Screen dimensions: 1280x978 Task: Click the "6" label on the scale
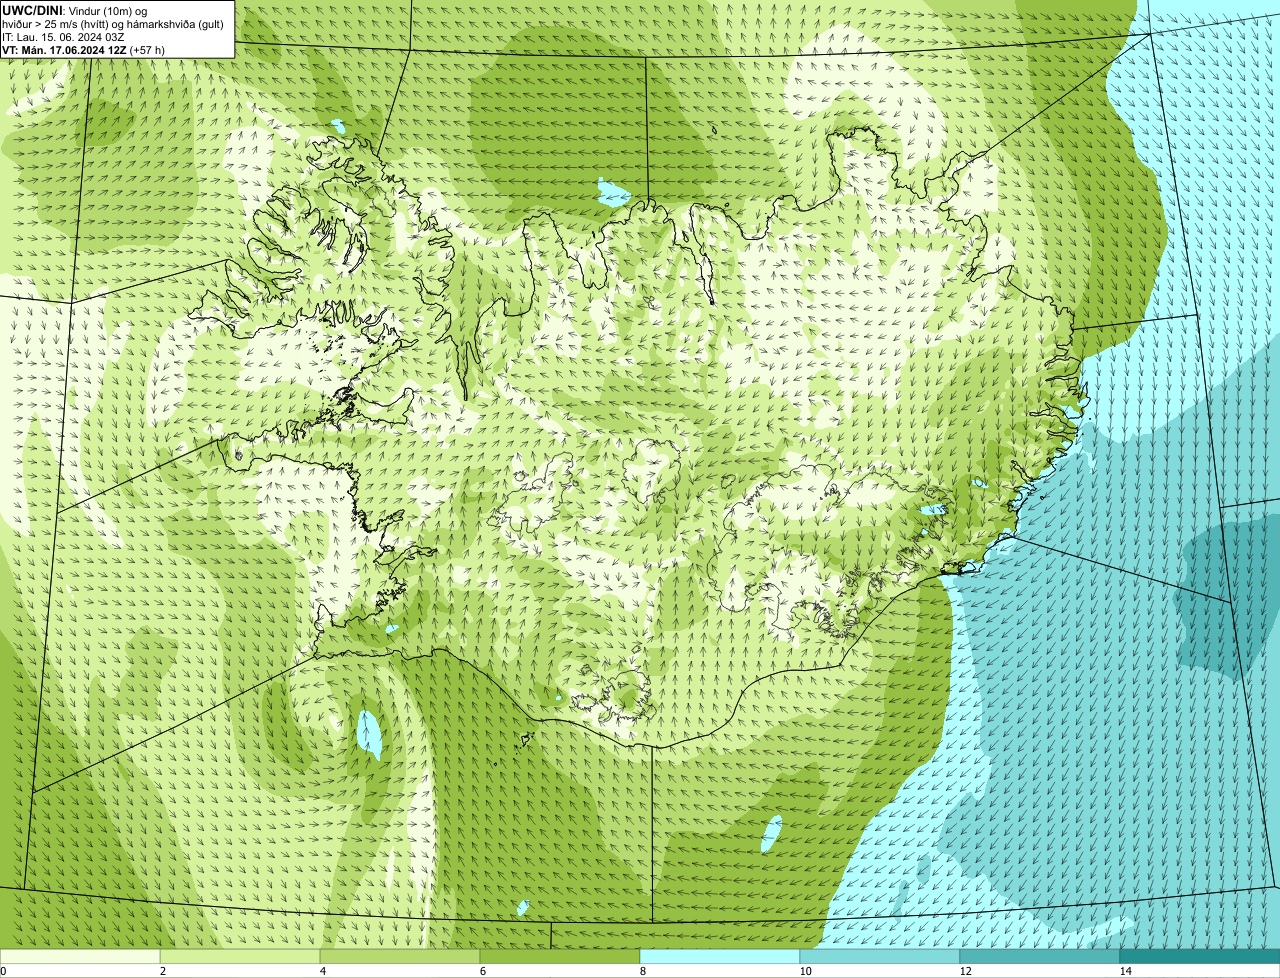click(482, 971)
